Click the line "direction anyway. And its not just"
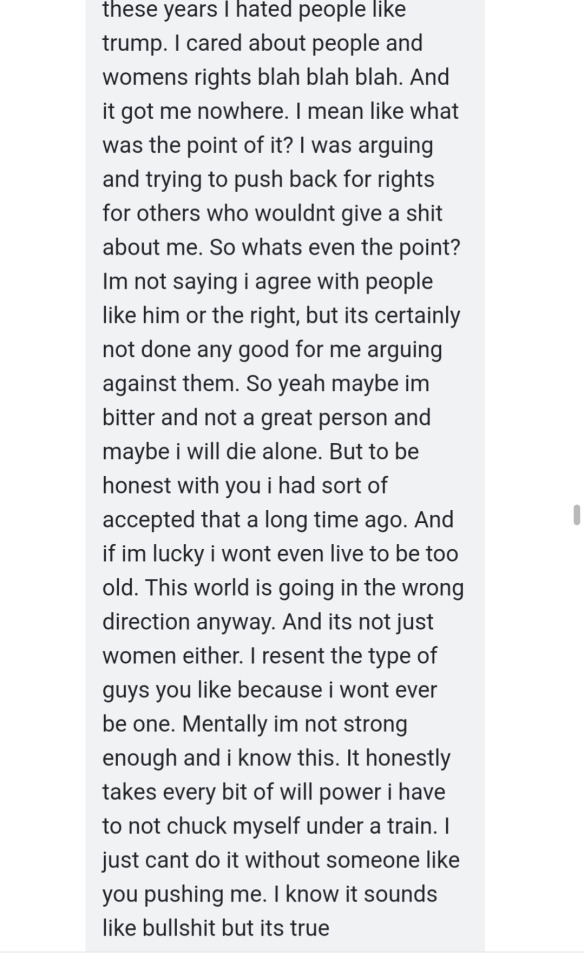Image resolution: width=584 pixels, height=960 pixels. (x=268, y=622)
